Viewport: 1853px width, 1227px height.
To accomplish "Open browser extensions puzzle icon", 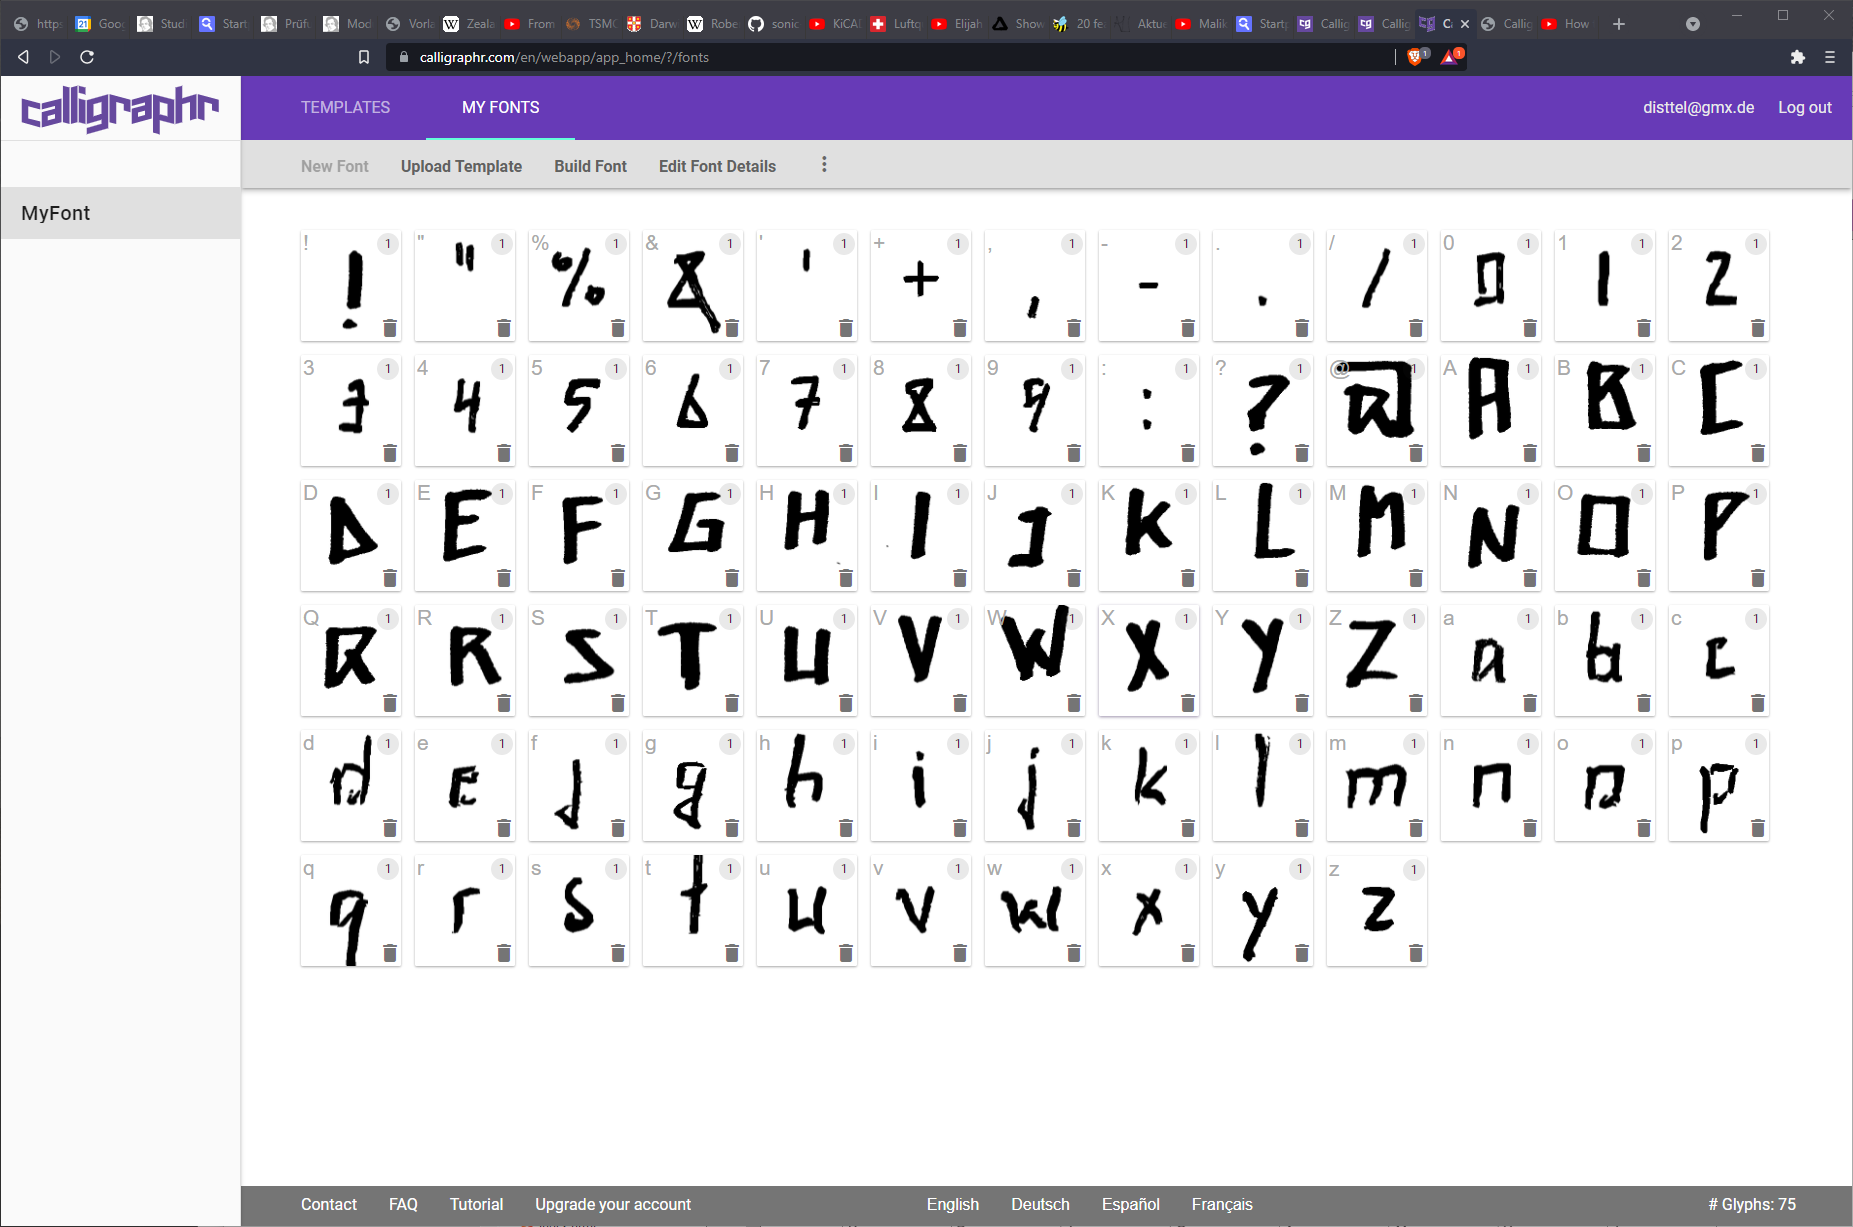I will (1797, 57).
